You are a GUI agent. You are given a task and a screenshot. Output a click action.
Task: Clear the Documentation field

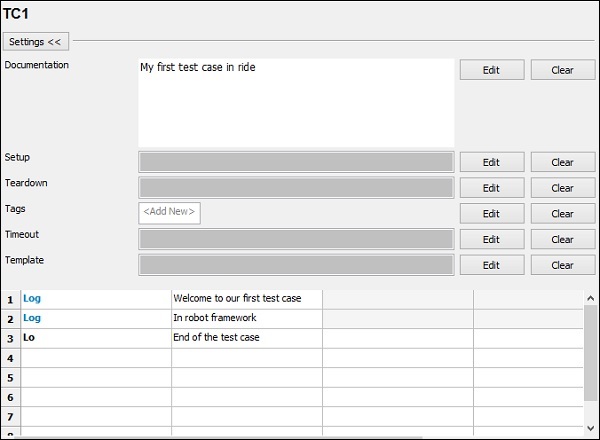tap(562, 70)
